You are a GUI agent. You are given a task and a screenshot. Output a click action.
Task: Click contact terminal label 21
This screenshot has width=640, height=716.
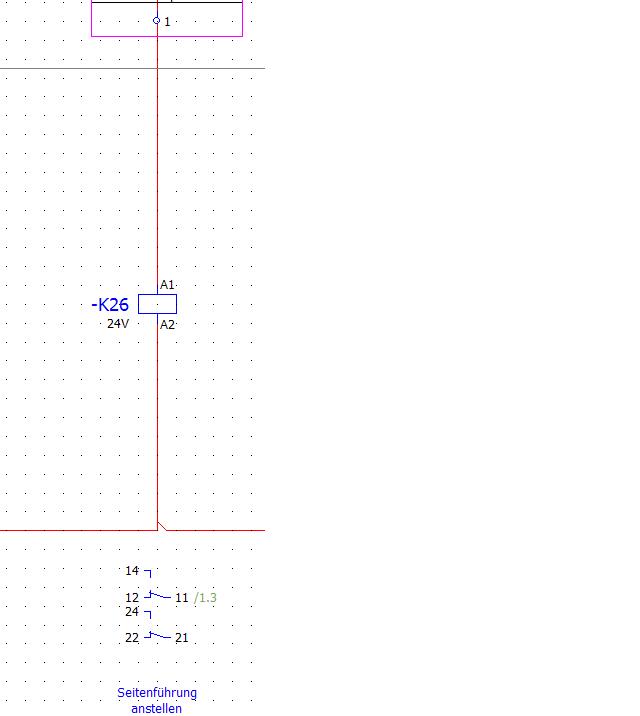[182, 638]
